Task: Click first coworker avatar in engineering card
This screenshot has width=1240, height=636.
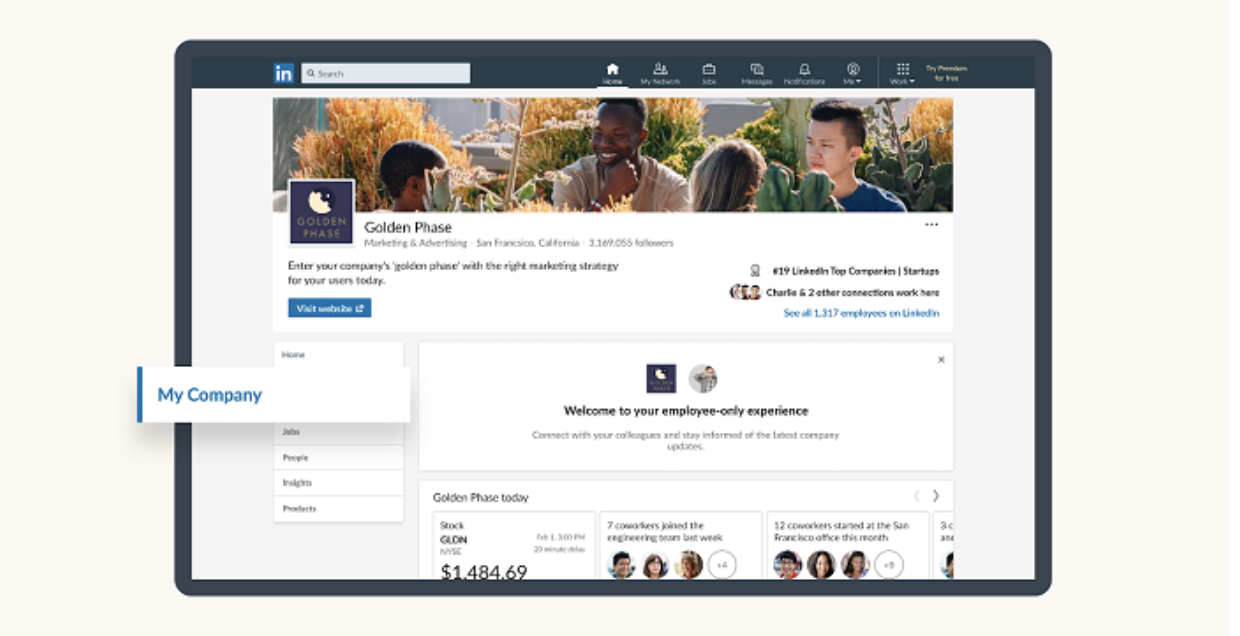Action: click(621, 565)
